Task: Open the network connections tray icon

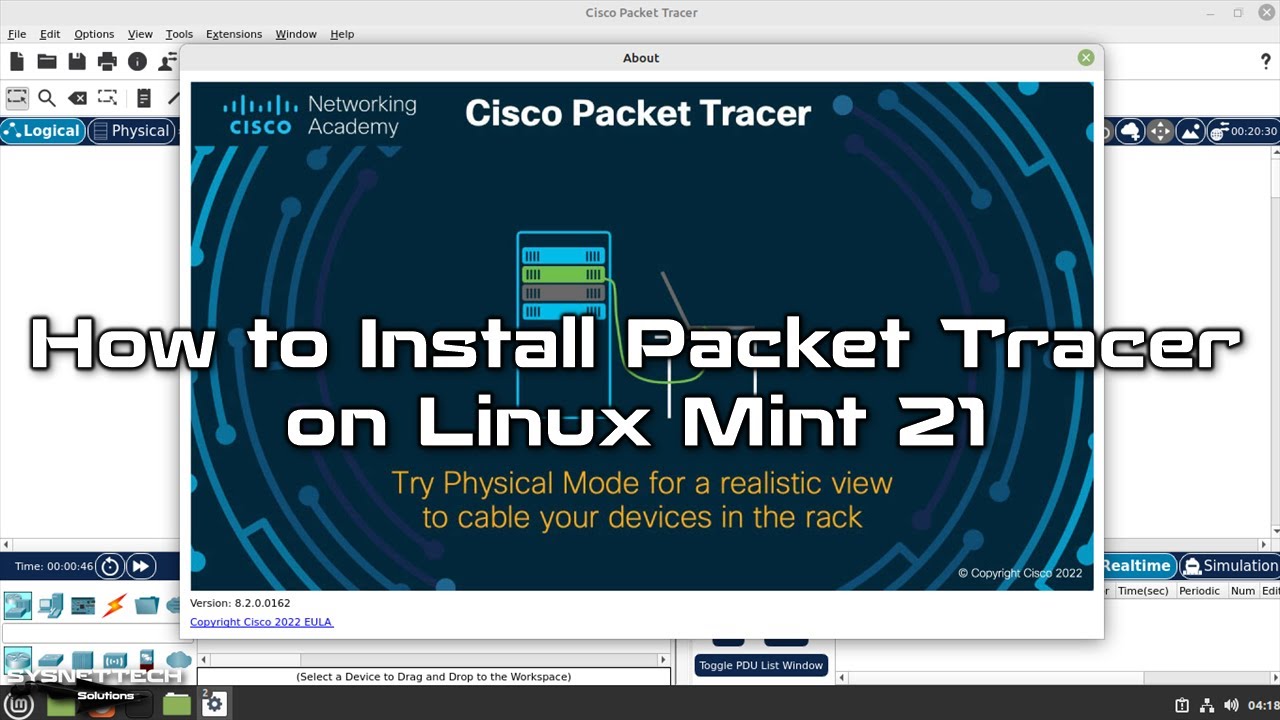Action: 1207,705
